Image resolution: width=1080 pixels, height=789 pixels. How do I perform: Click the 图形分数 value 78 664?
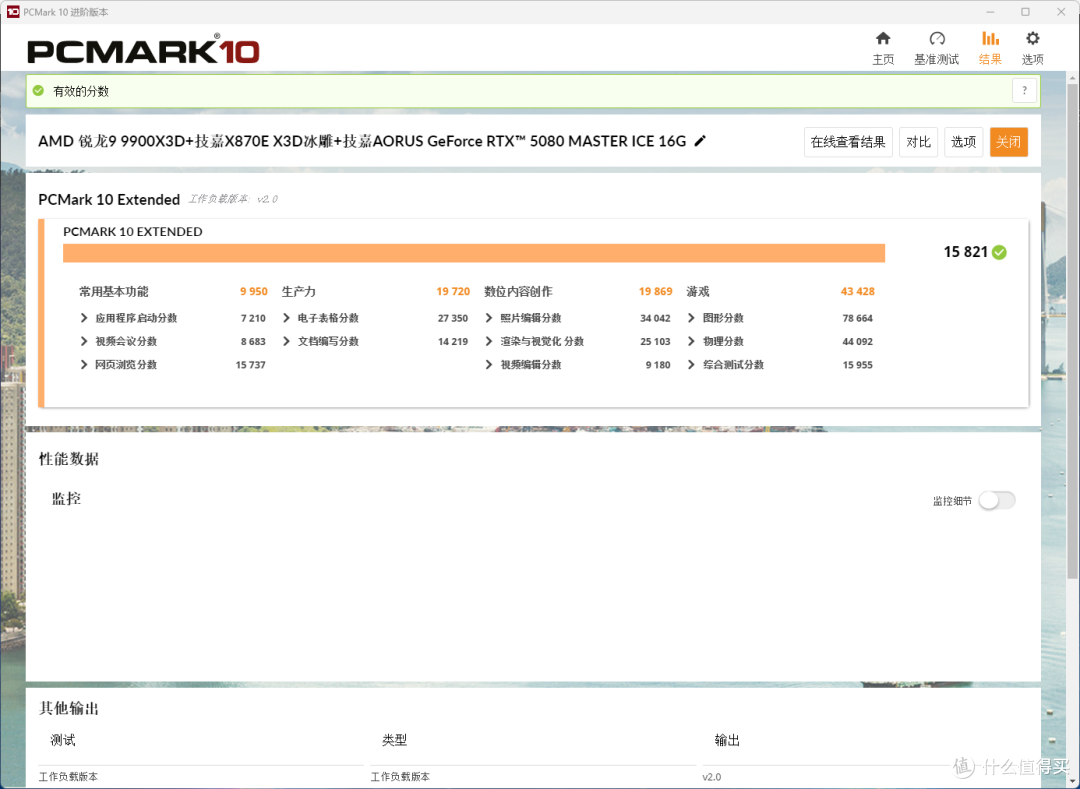coord(858,318)
